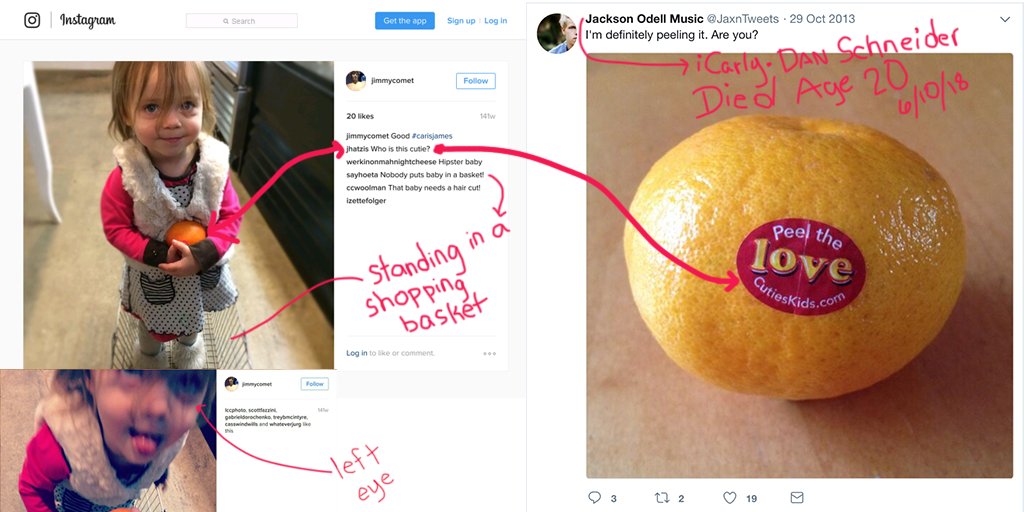1024x512 pixels.
Task: Like the tweet with the heart icon
Action: click(730, 498)
